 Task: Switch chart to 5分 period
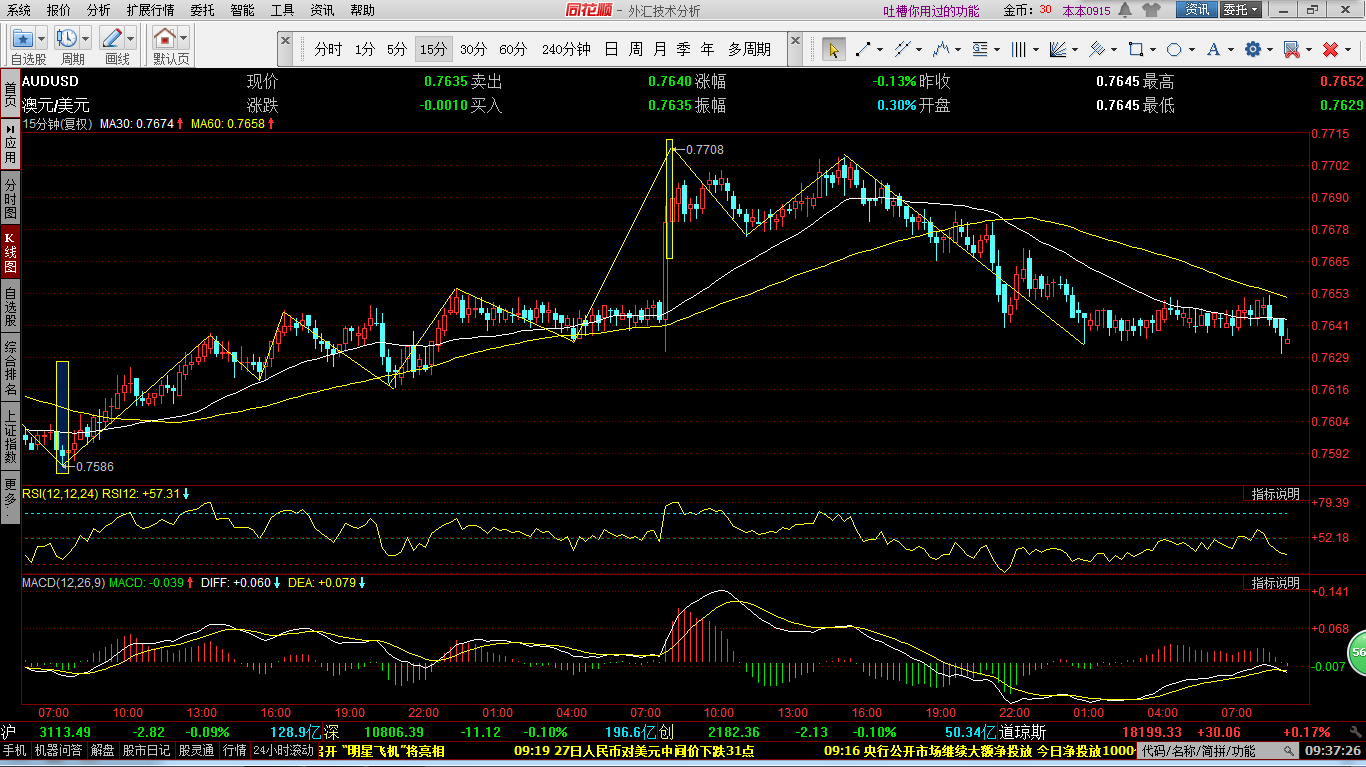397,49
